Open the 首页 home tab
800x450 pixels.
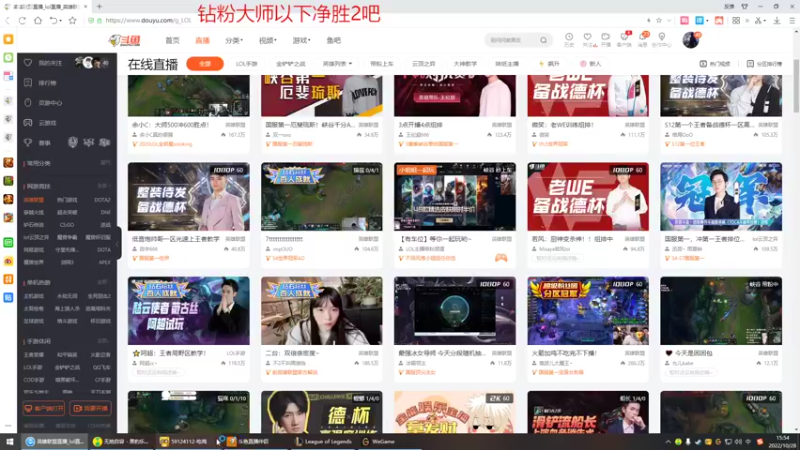click(172, 40)
